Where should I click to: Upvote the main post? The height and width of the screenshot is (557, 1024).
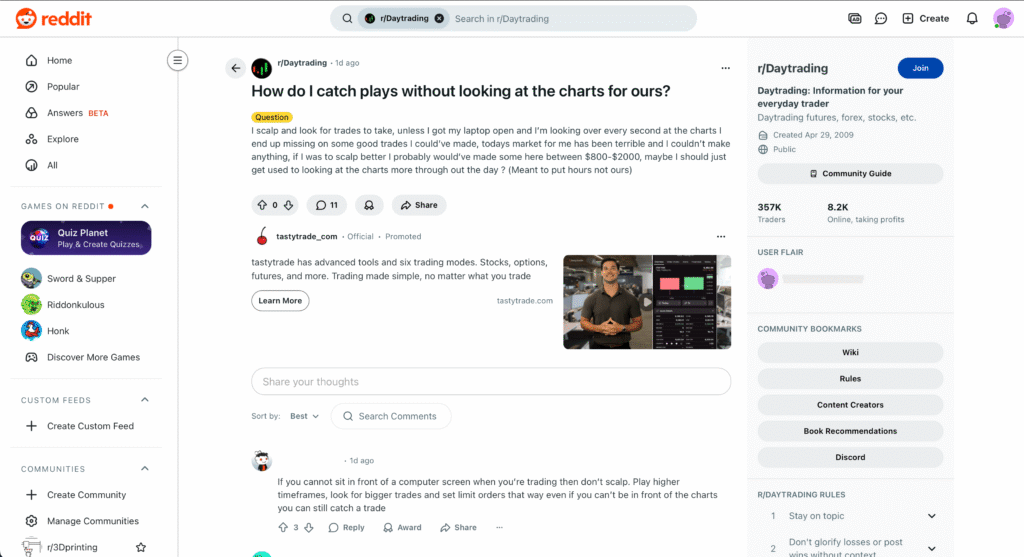[x=262, y=205]
